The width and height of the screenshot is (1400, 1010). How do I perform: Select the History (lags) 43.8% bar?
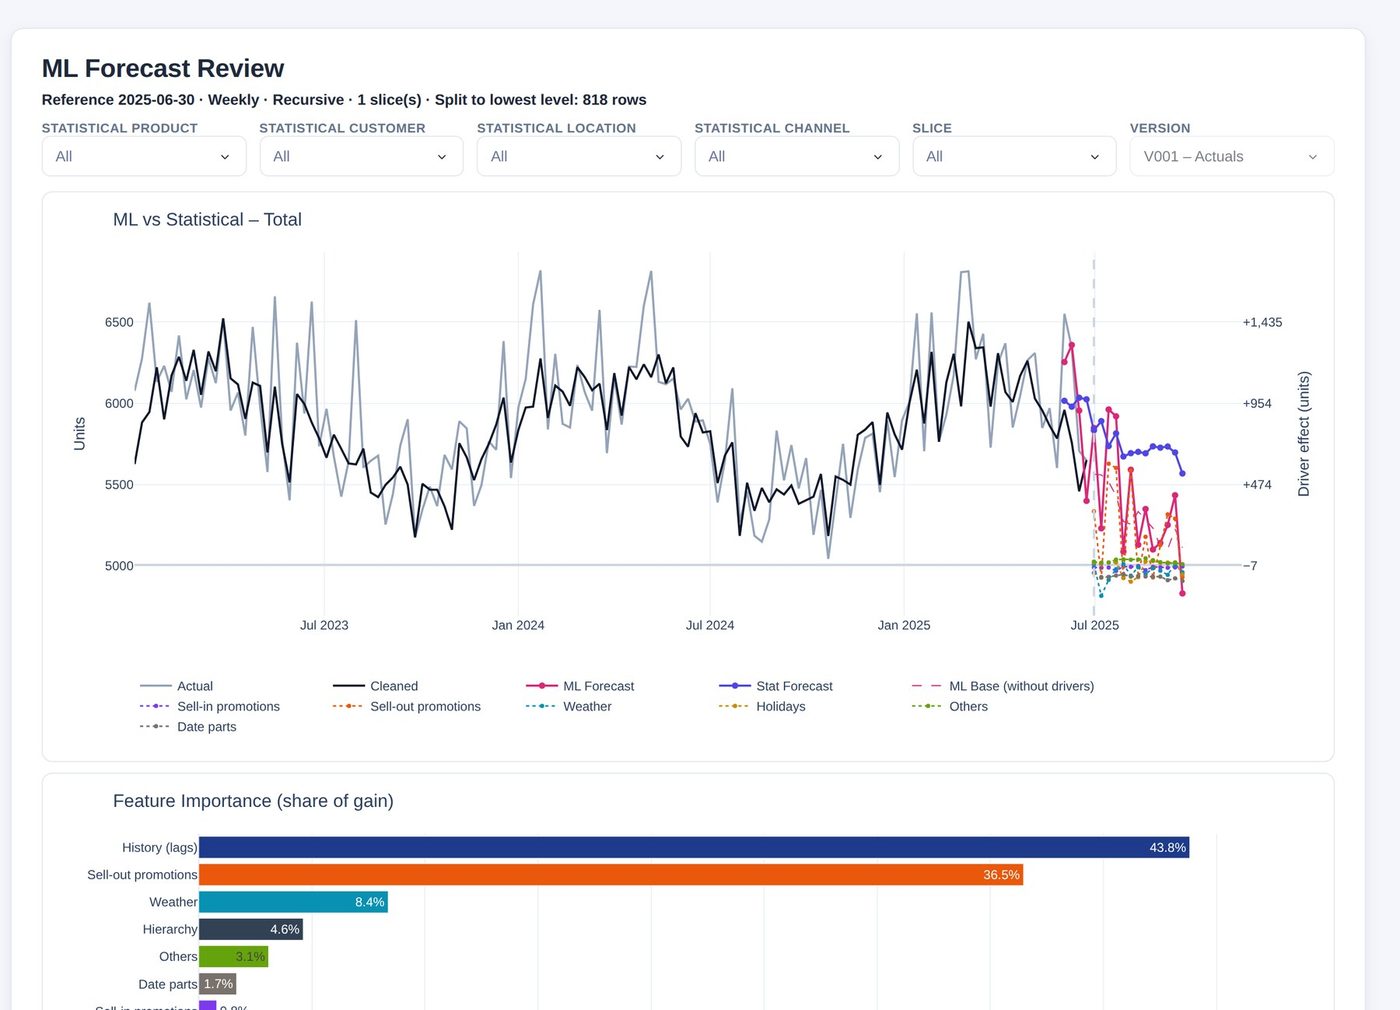click(x=694, y=848)
